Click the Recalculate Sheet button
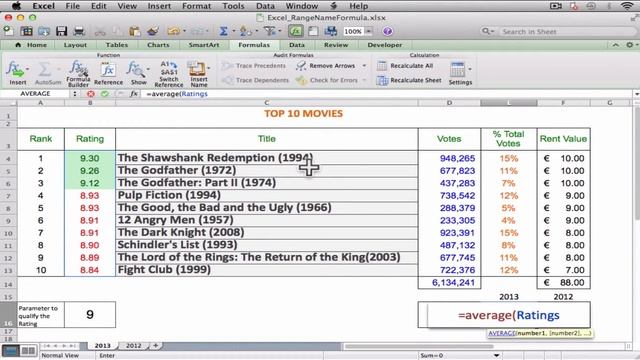 click(x=409, y=80)
